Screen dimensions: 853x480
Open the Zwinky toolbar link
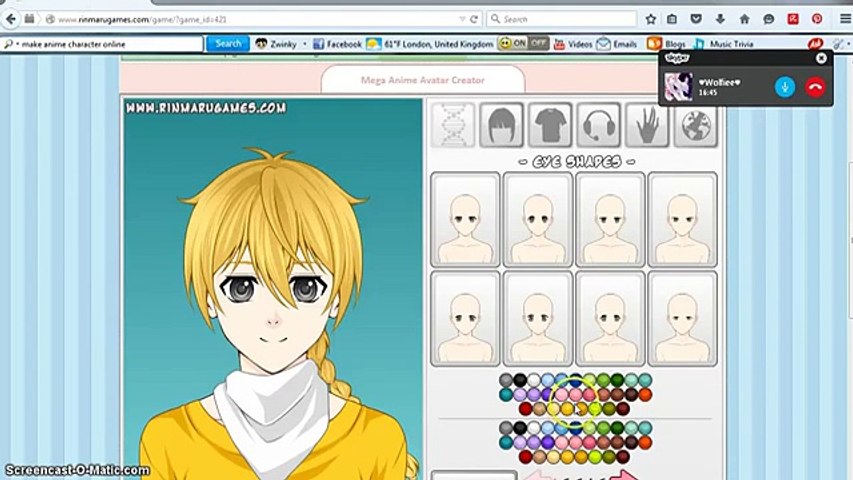[276, 44]
